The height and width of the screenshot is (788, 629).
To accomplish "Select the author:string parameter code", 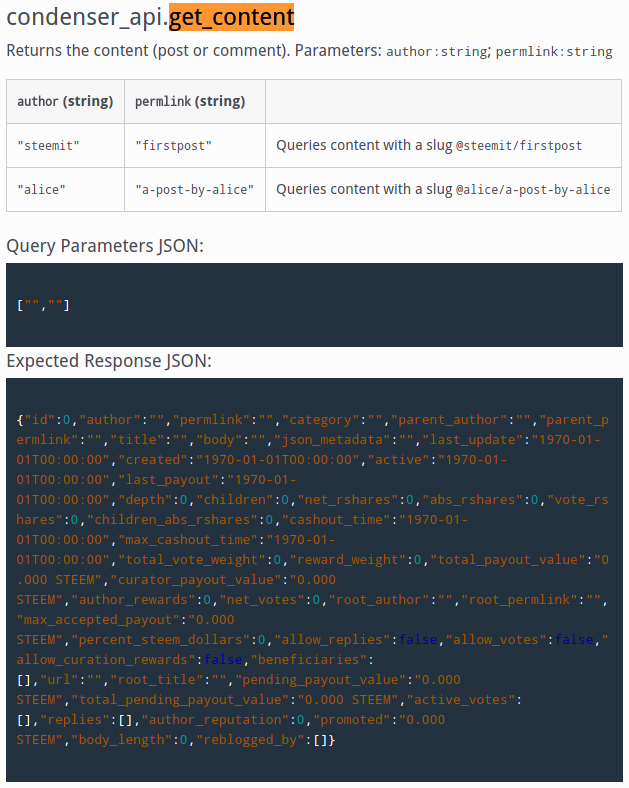I will 437,52.
